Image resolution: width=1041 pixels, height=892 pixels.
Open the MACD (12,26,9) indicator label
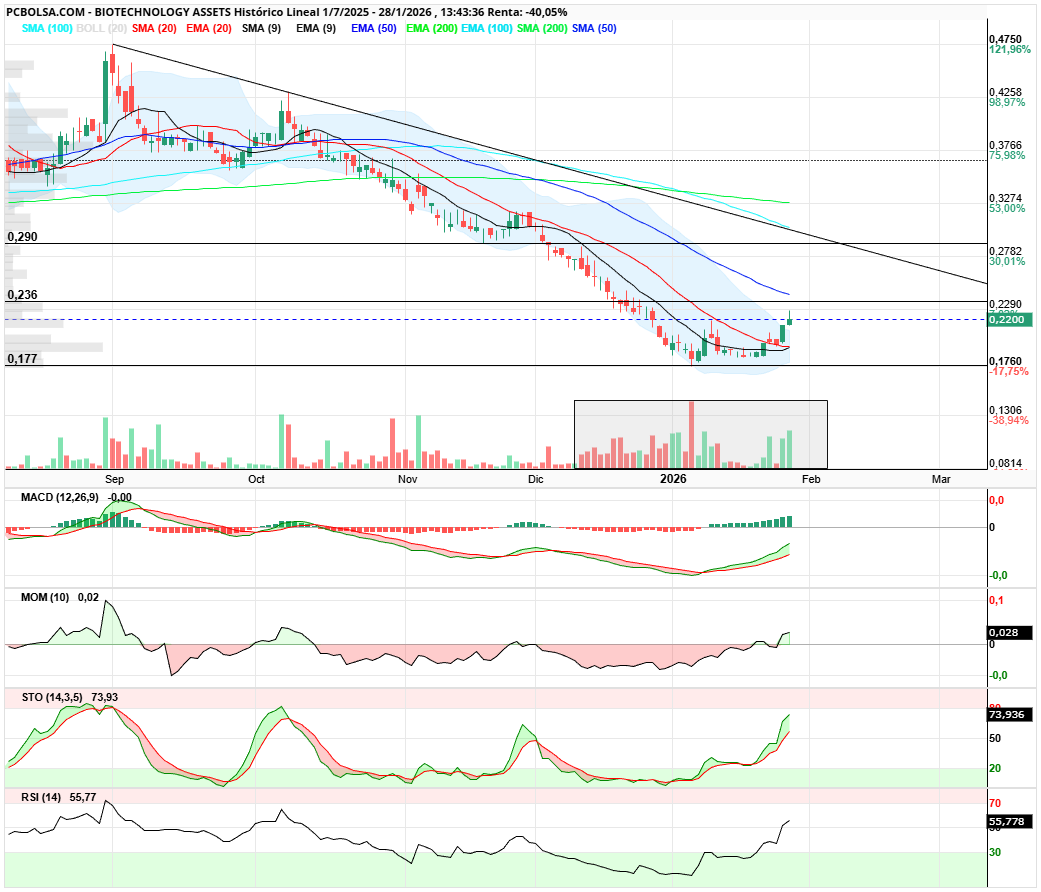pos(59,497)
